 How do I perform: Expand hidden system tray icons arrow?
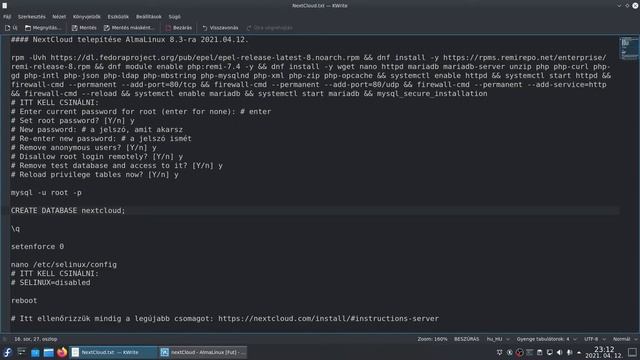click(579, 352)
